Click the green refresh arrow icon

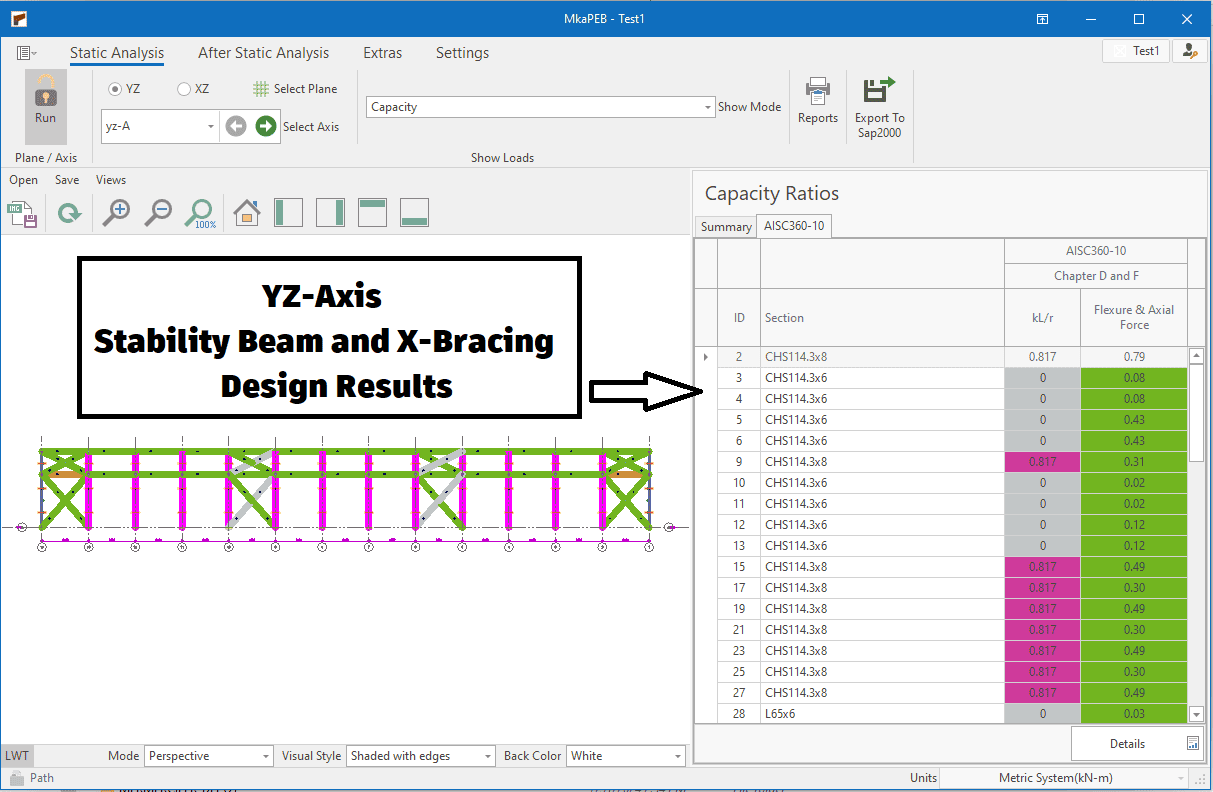[69, 212]
